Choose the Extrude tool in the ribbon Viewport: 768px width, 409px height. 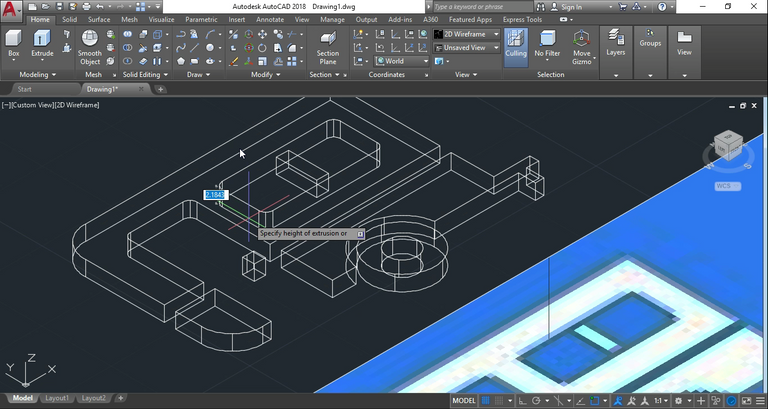(x=42, y=44)
